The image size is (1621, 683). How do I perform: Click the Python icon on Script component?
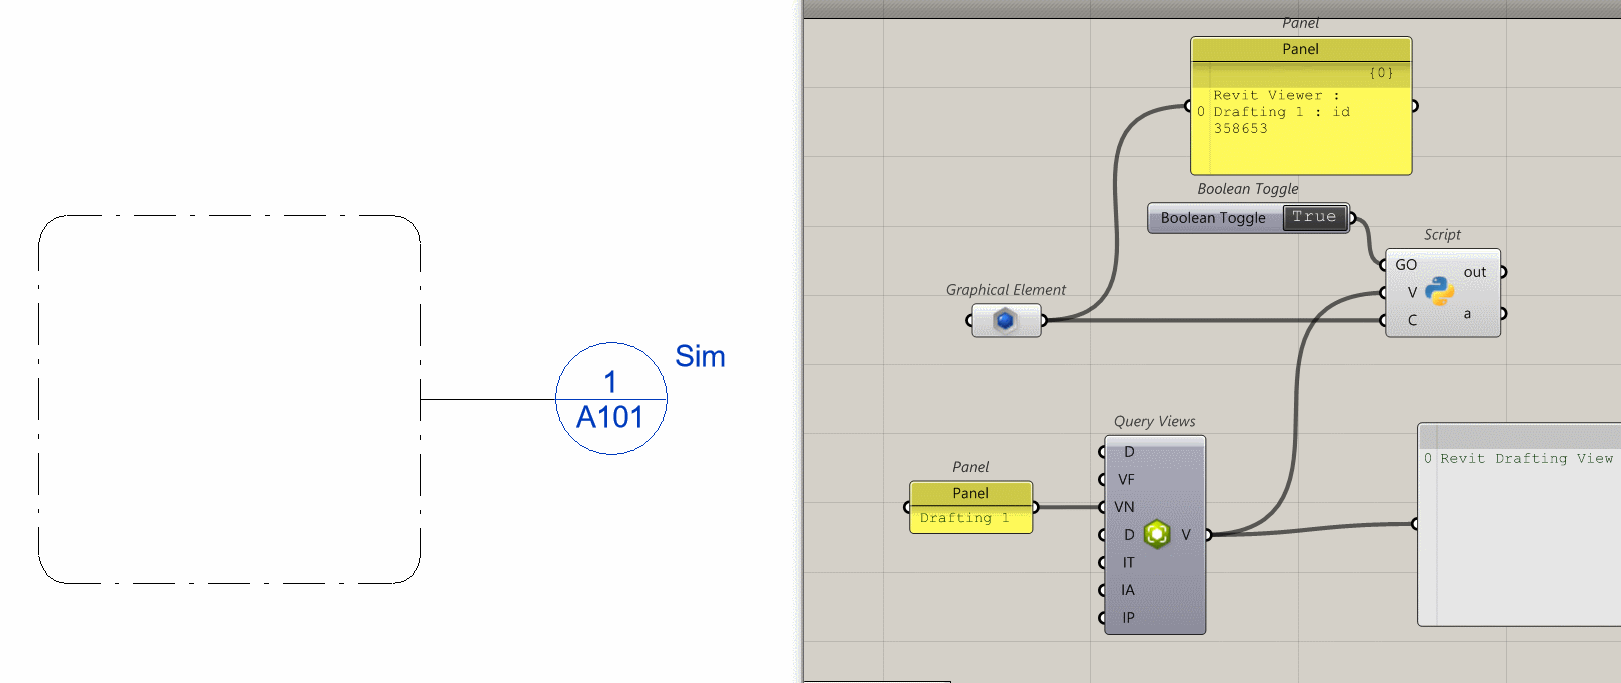[x=1439, y=291]
